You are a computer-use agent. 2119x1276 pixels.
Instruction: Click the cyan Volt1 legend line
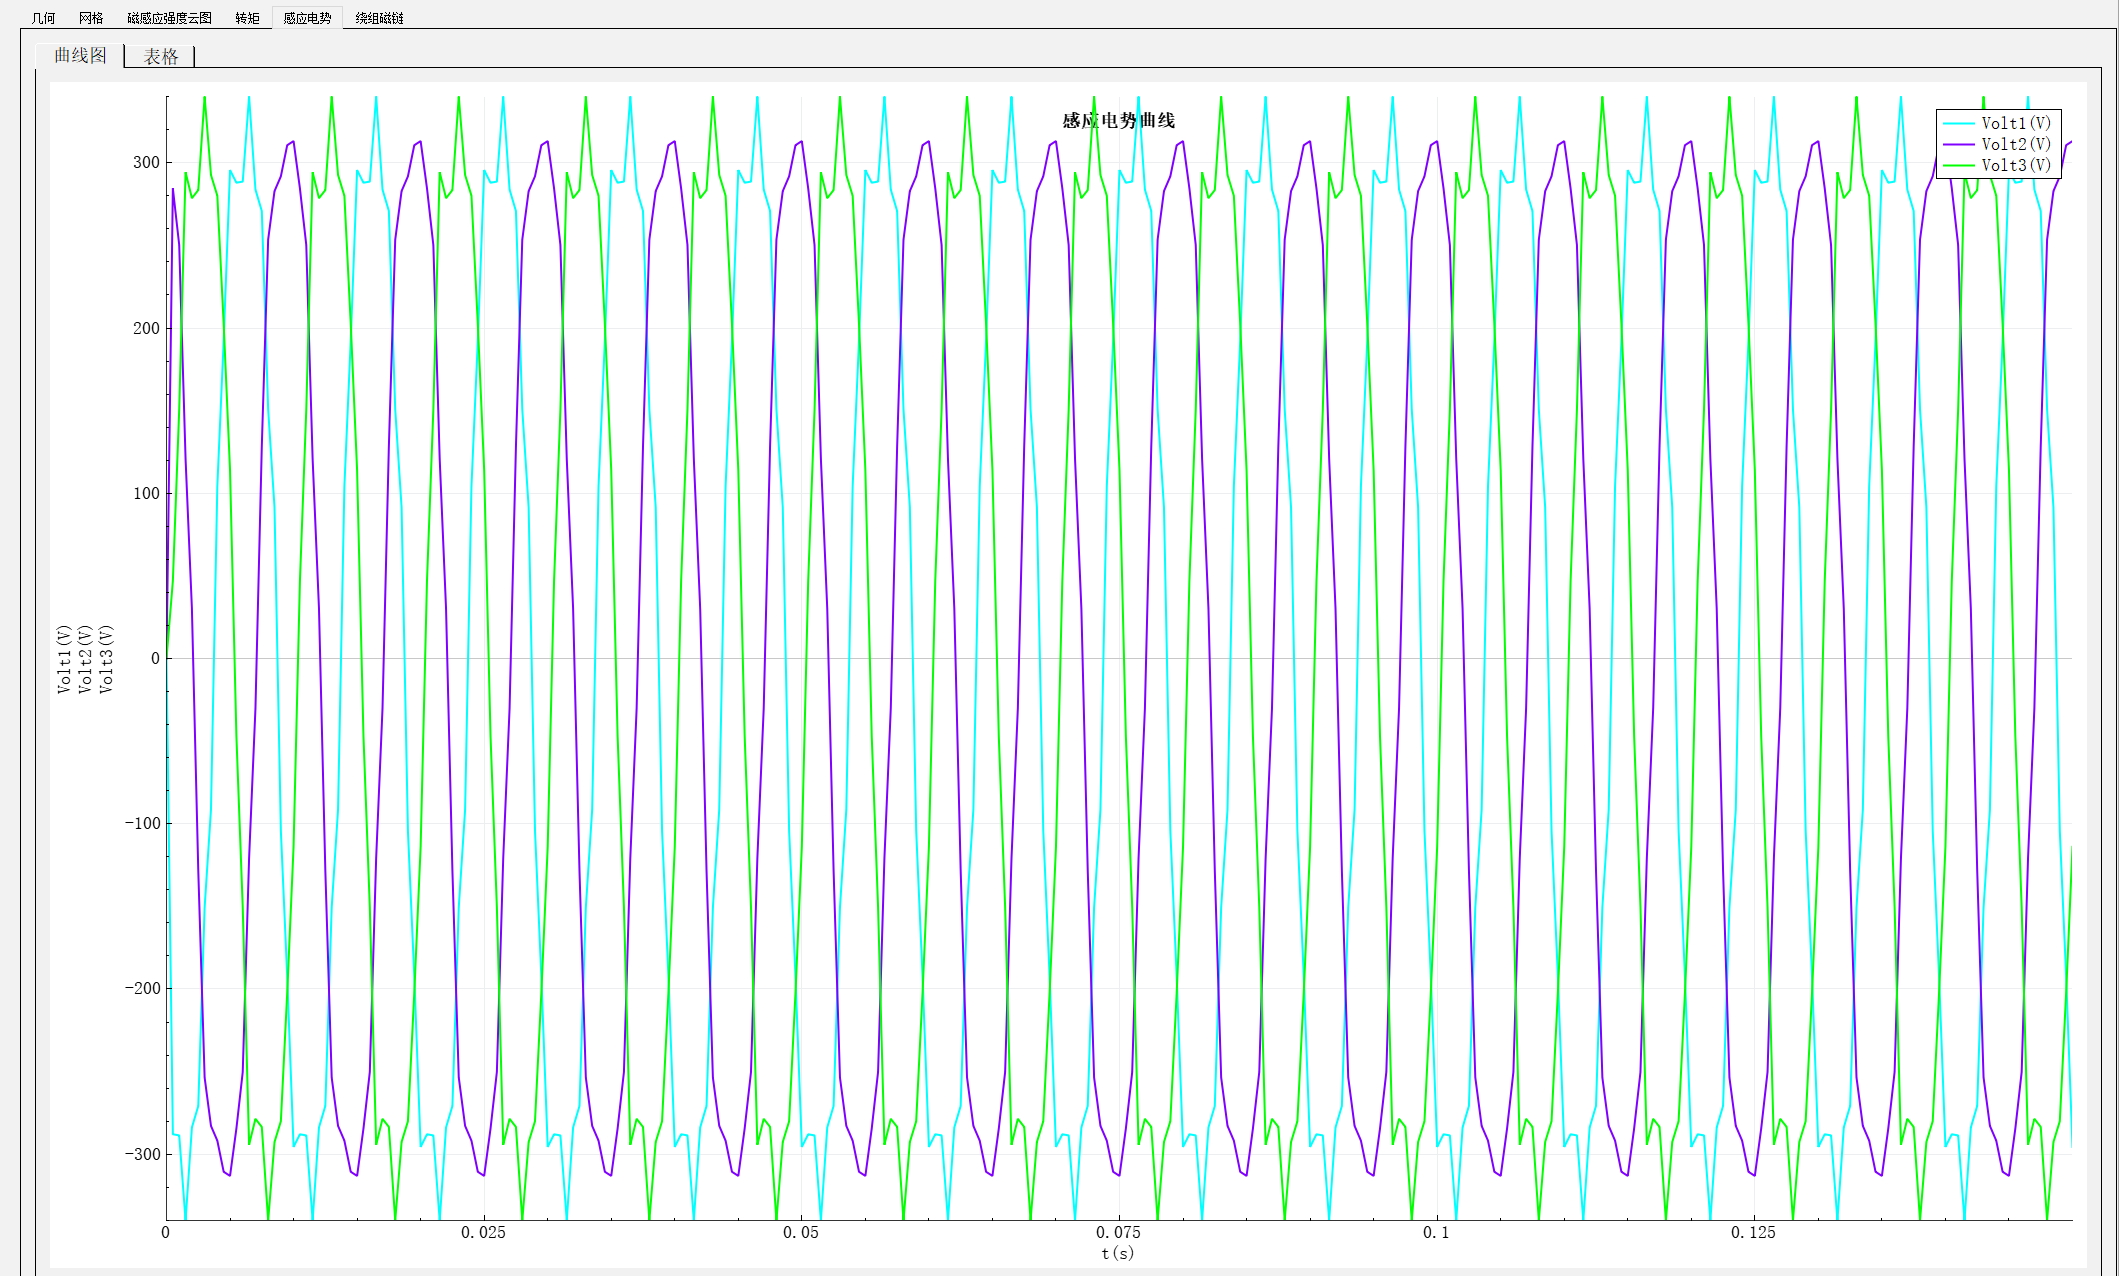tap(1958, 123)
